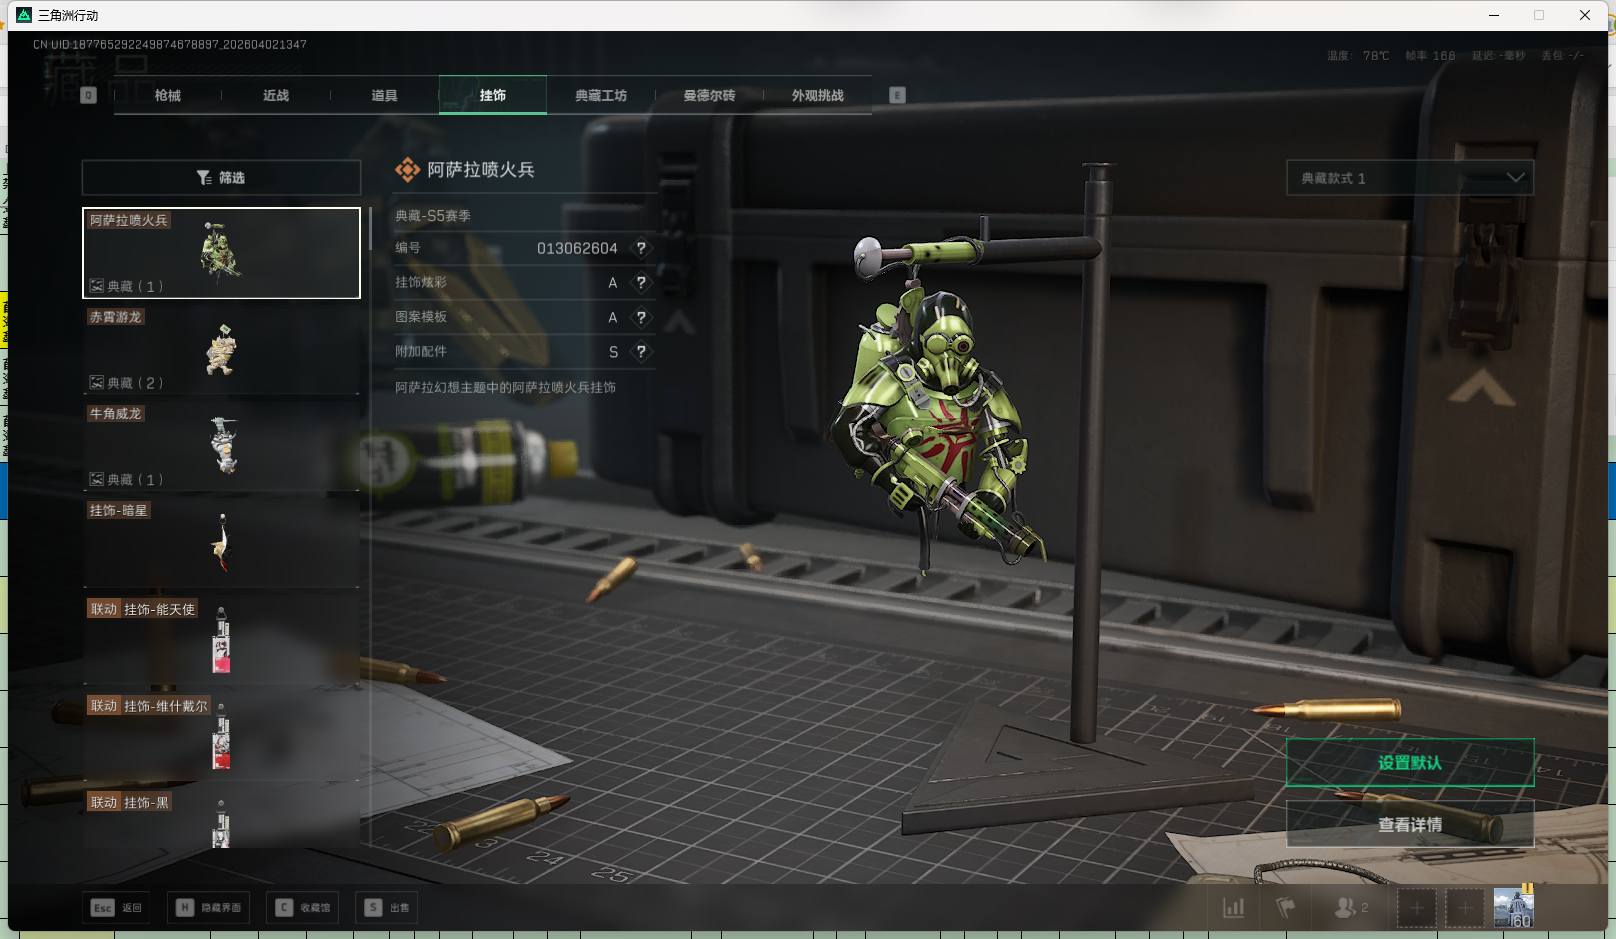The height and width of the screenshot is (939, 1616).
Task: Open the 曼德尔砖 tab
Action: coord(709,96)
